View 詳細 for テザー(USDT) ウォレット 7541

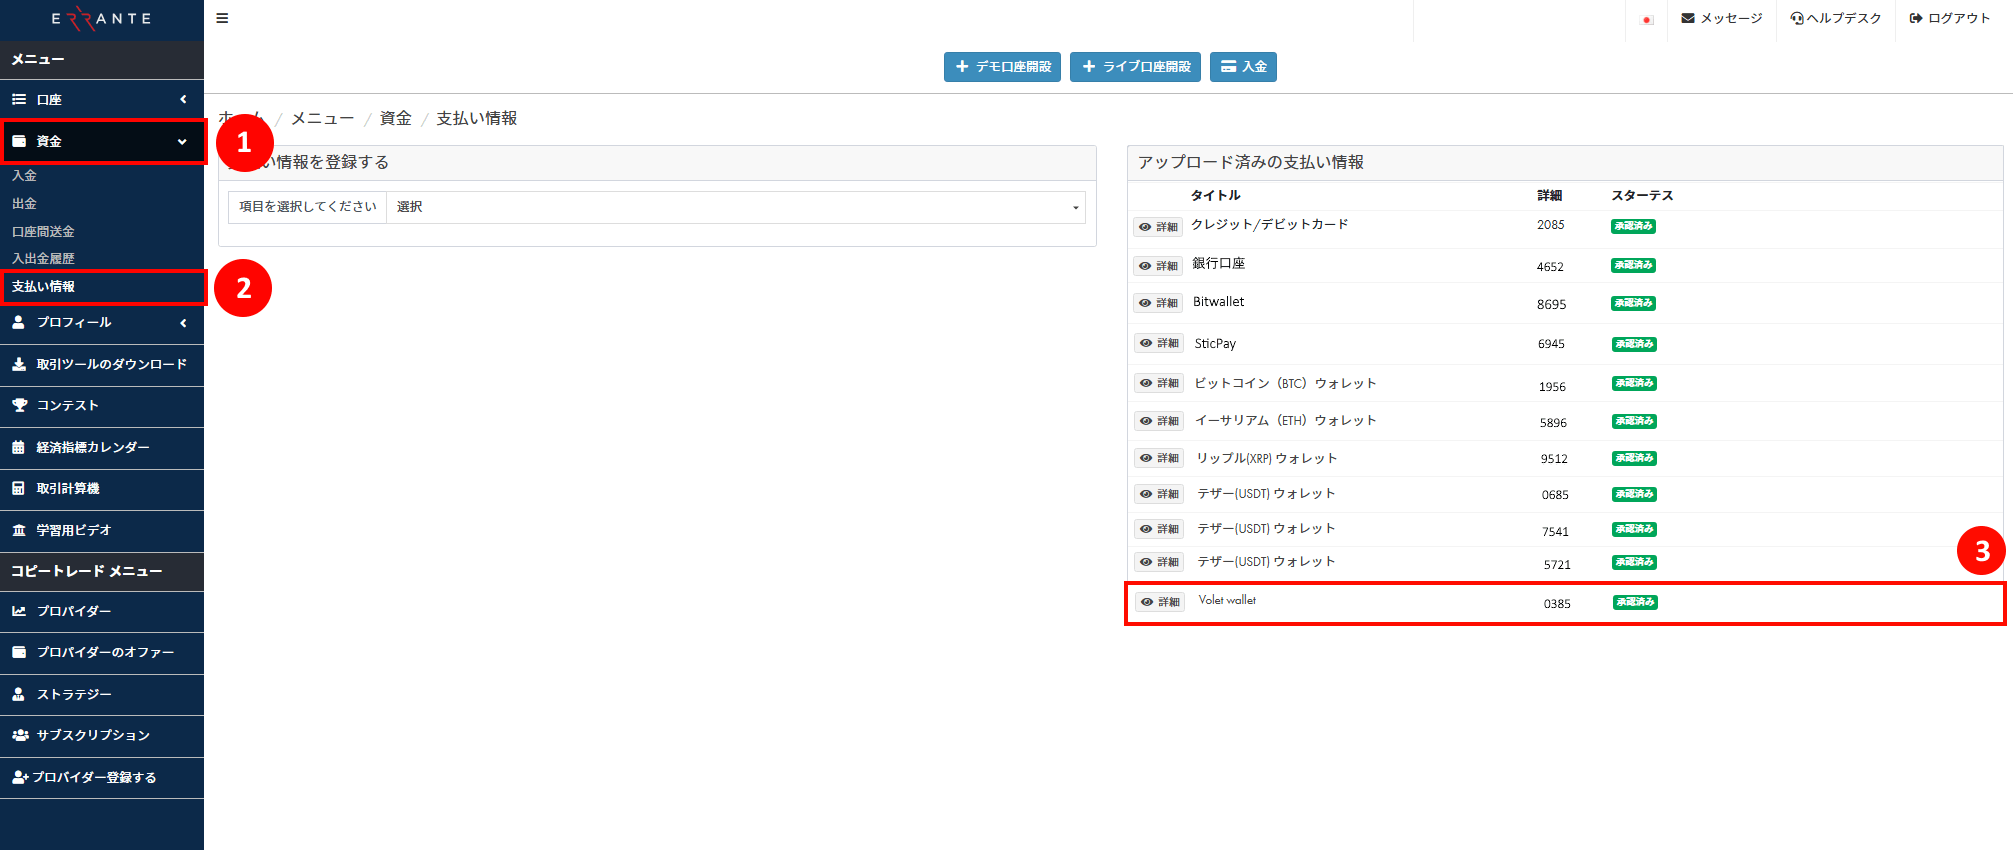point(1159,529)
